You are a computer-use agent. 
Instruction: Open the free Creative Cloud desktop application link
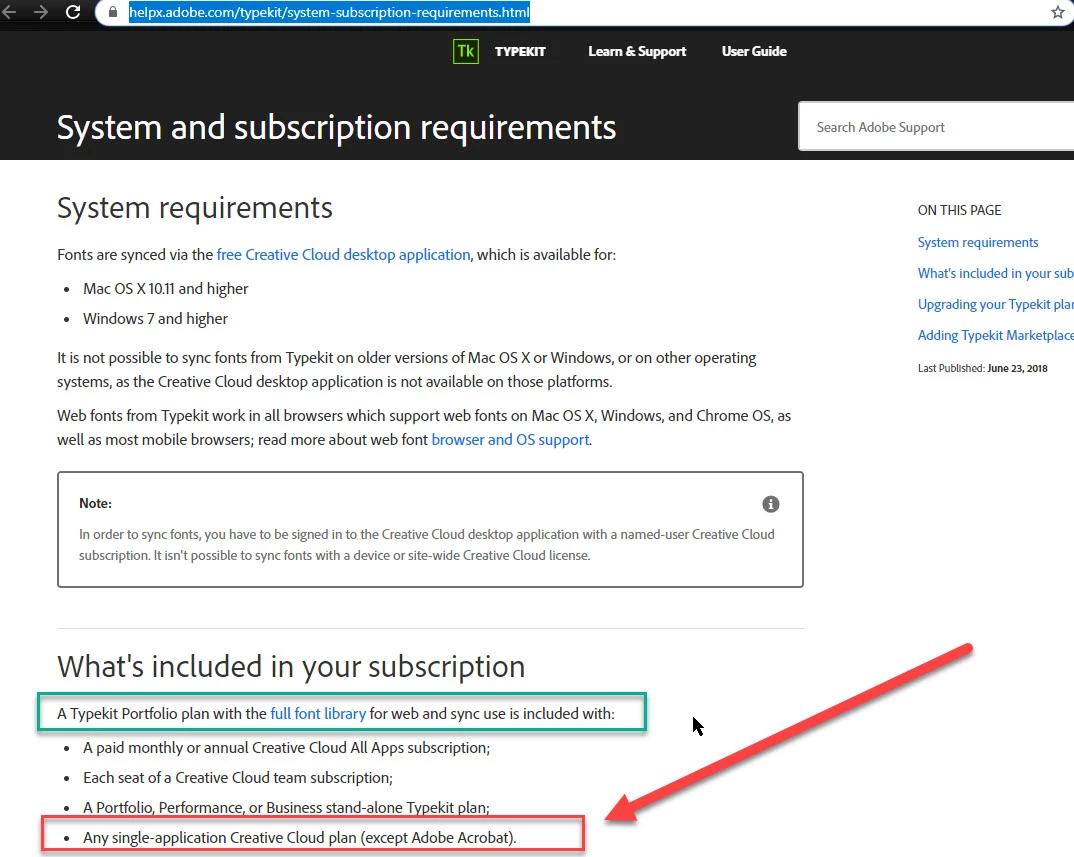[x=343, y=255]
